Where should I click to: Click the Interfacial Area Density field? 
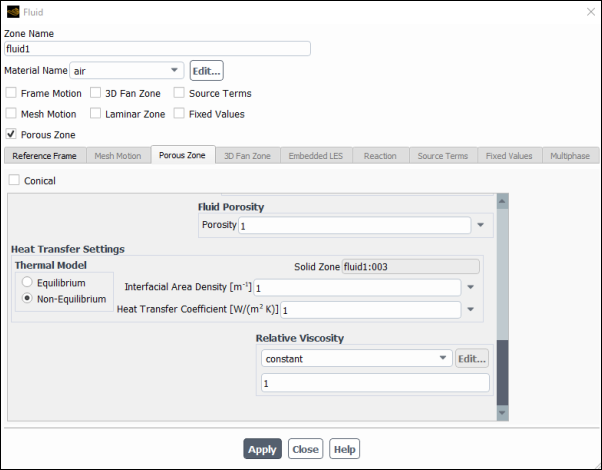point(357,288)
